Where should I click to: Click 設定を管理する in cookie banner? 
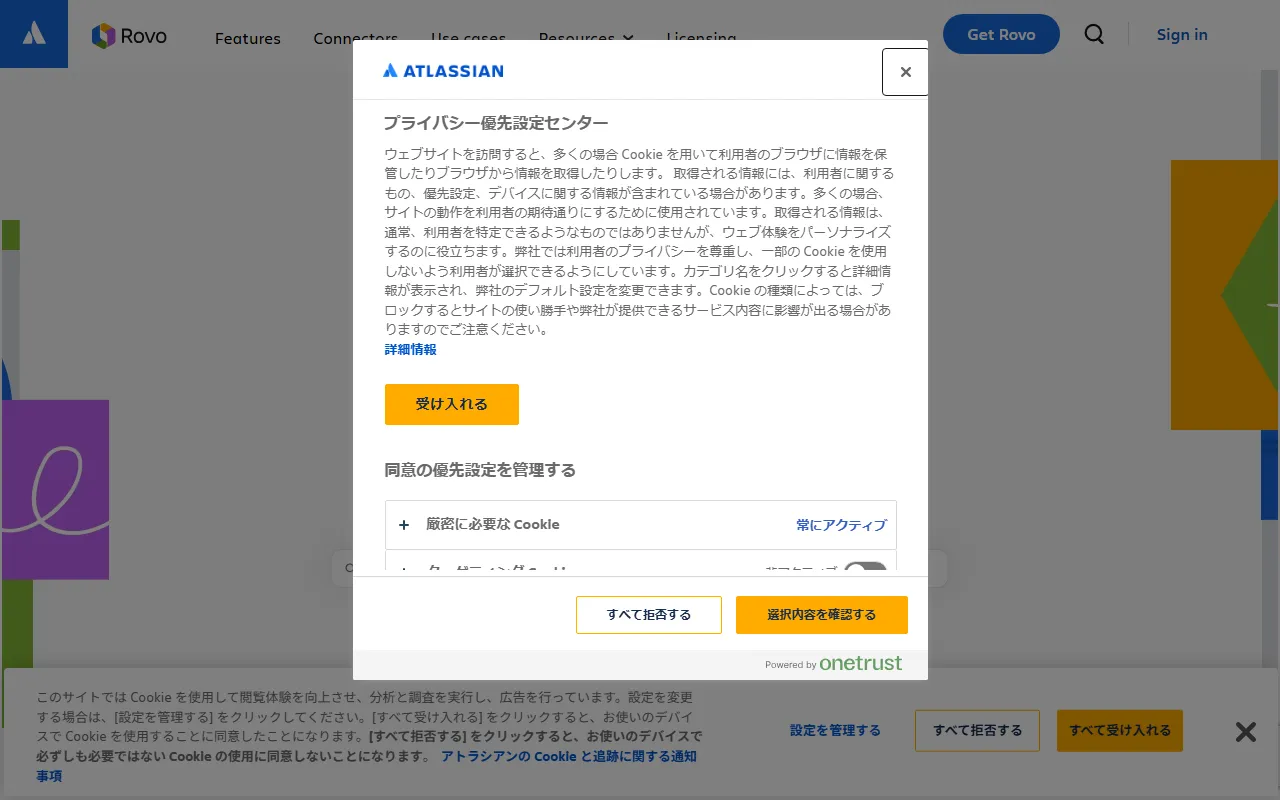[x=835, y=730]
